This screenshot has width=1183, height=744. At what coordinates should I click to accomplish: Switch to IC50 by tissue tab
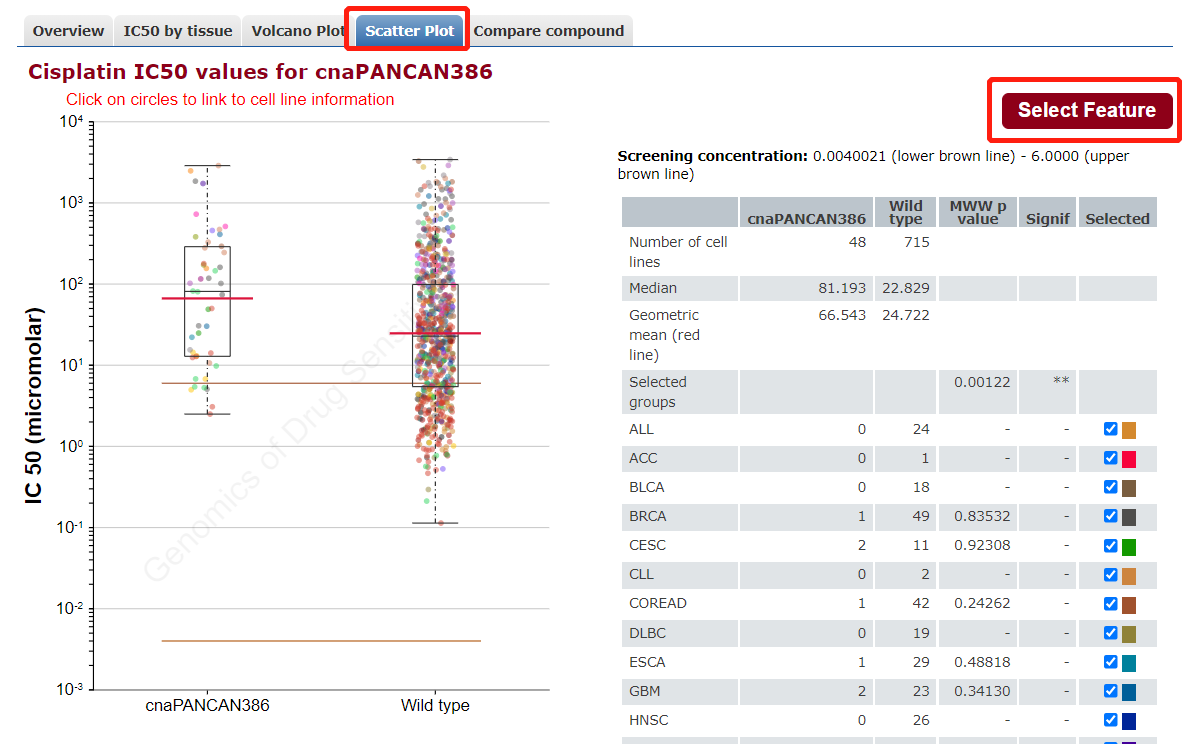coord(178,31)
